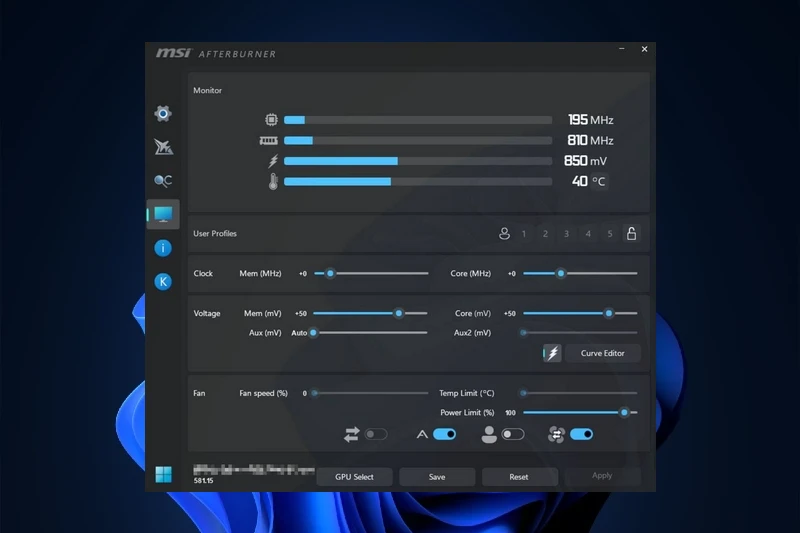Viewport: 800px width, 533px height.
Task: Click the Fan speed (%) slider
Action: (370, 393)
